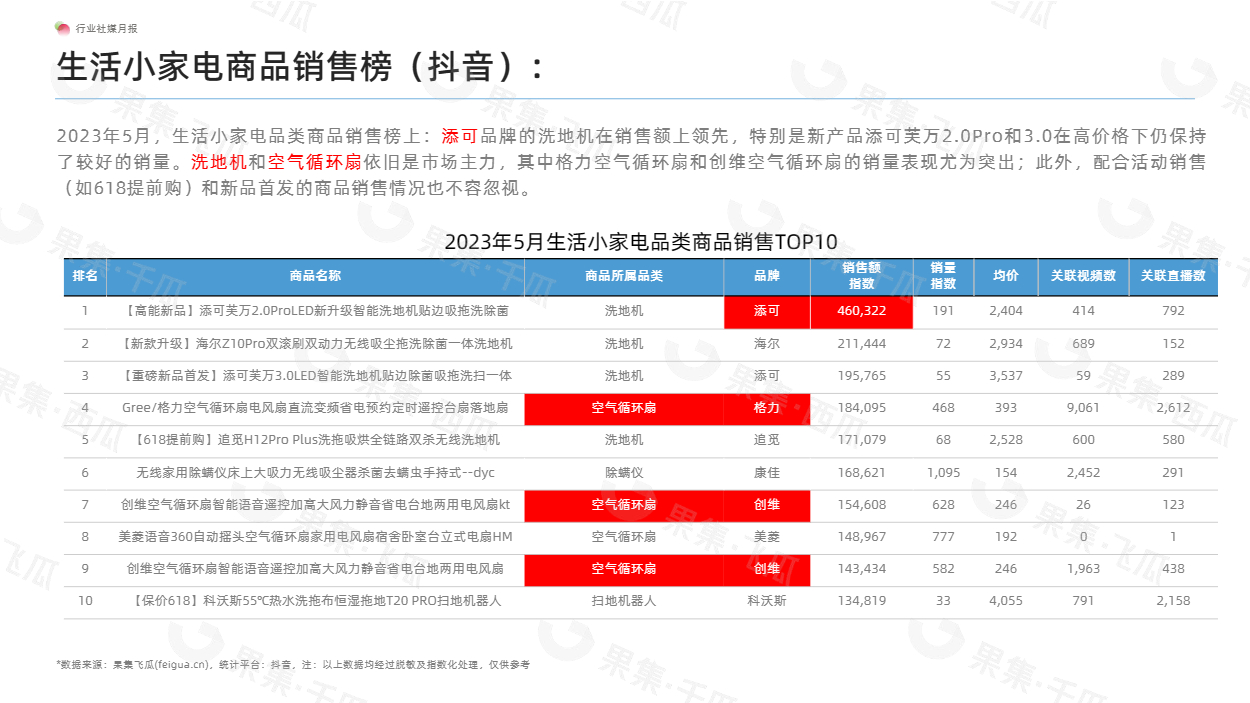Click product name 追觅H12Pro Plus洗拖吸烘
Screen dimensions: 1250x703
pos(315,439)
